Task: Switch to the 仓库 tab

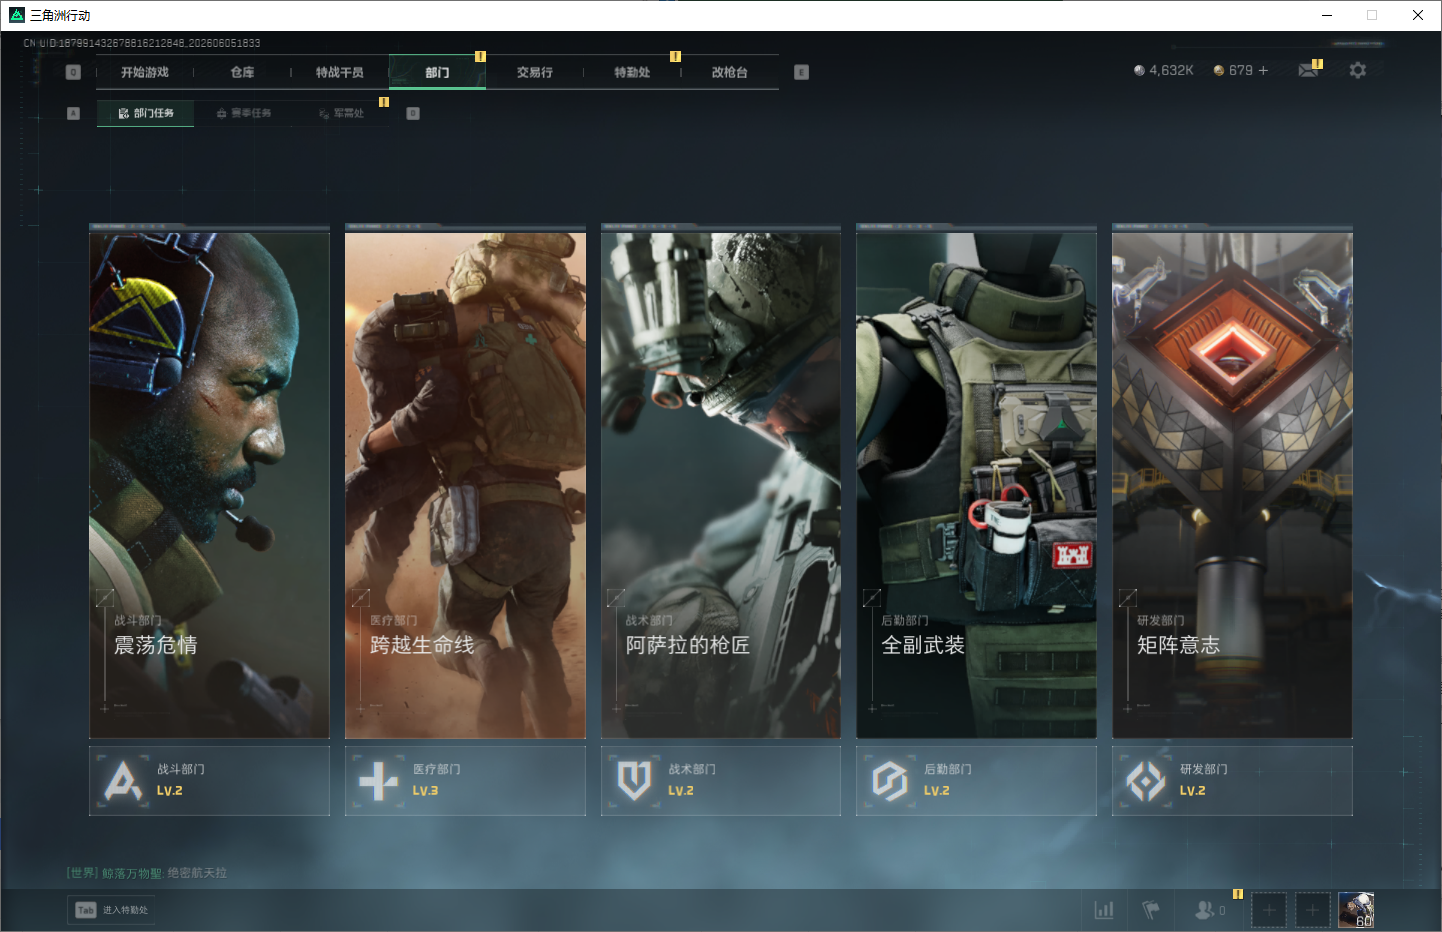Action: (x=242, y=72)
